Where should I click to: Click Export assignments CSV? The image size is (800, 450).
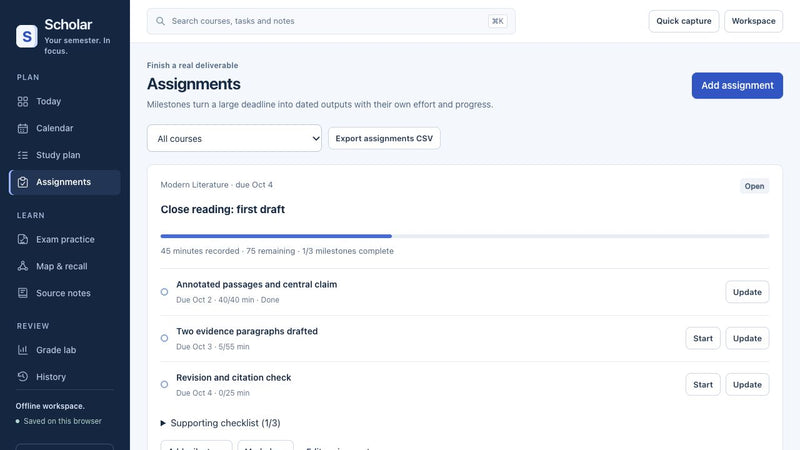click(x=384, y=138)
